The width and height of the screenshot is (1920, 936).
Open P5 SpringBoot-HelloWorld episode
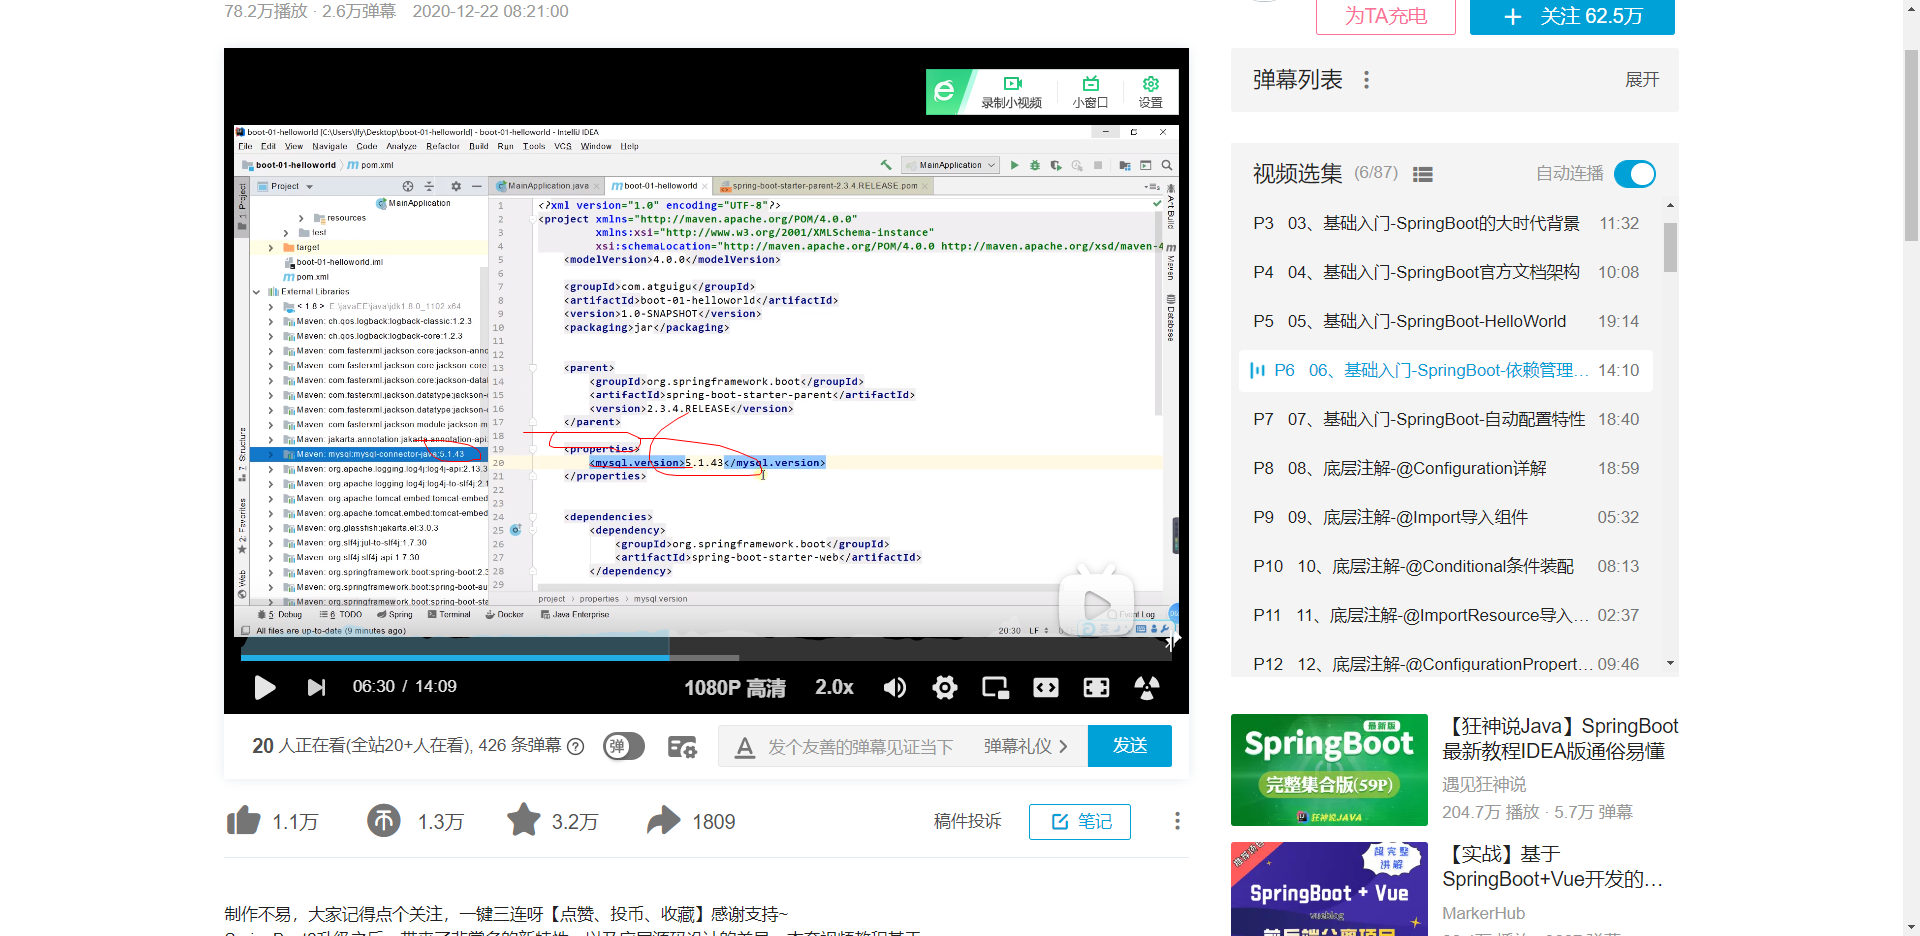1446,321
